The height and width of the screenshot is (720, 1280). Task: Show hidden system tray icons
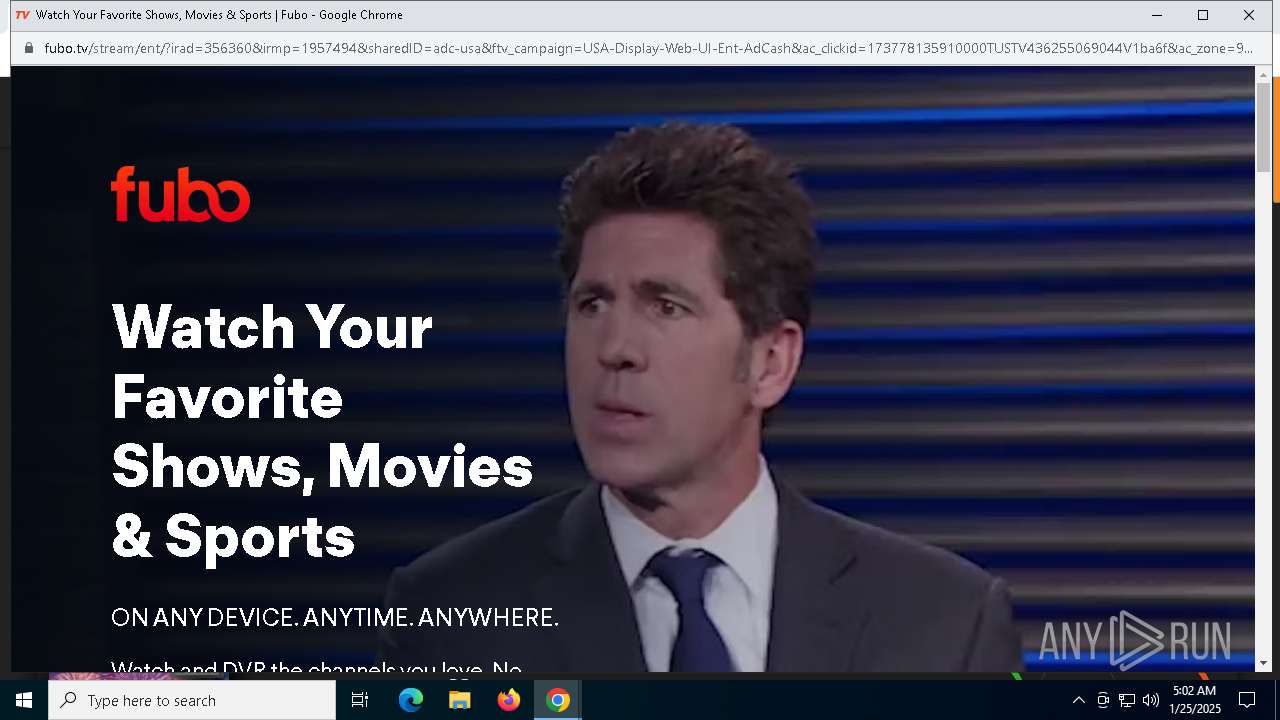coord(1078,700)
